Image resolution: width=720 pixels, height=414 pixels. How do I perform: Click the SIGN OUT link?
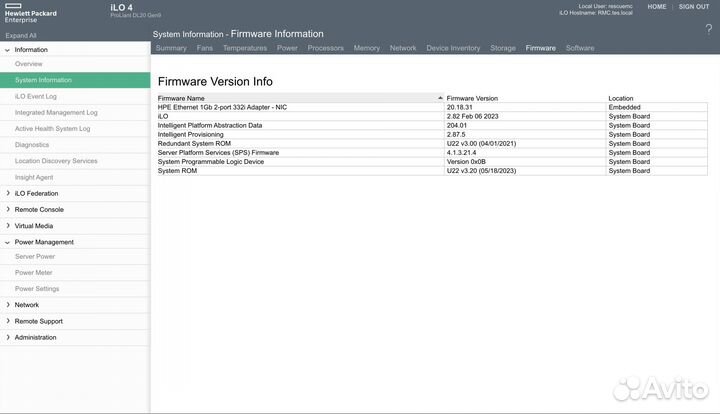click(x=694, y=7)
